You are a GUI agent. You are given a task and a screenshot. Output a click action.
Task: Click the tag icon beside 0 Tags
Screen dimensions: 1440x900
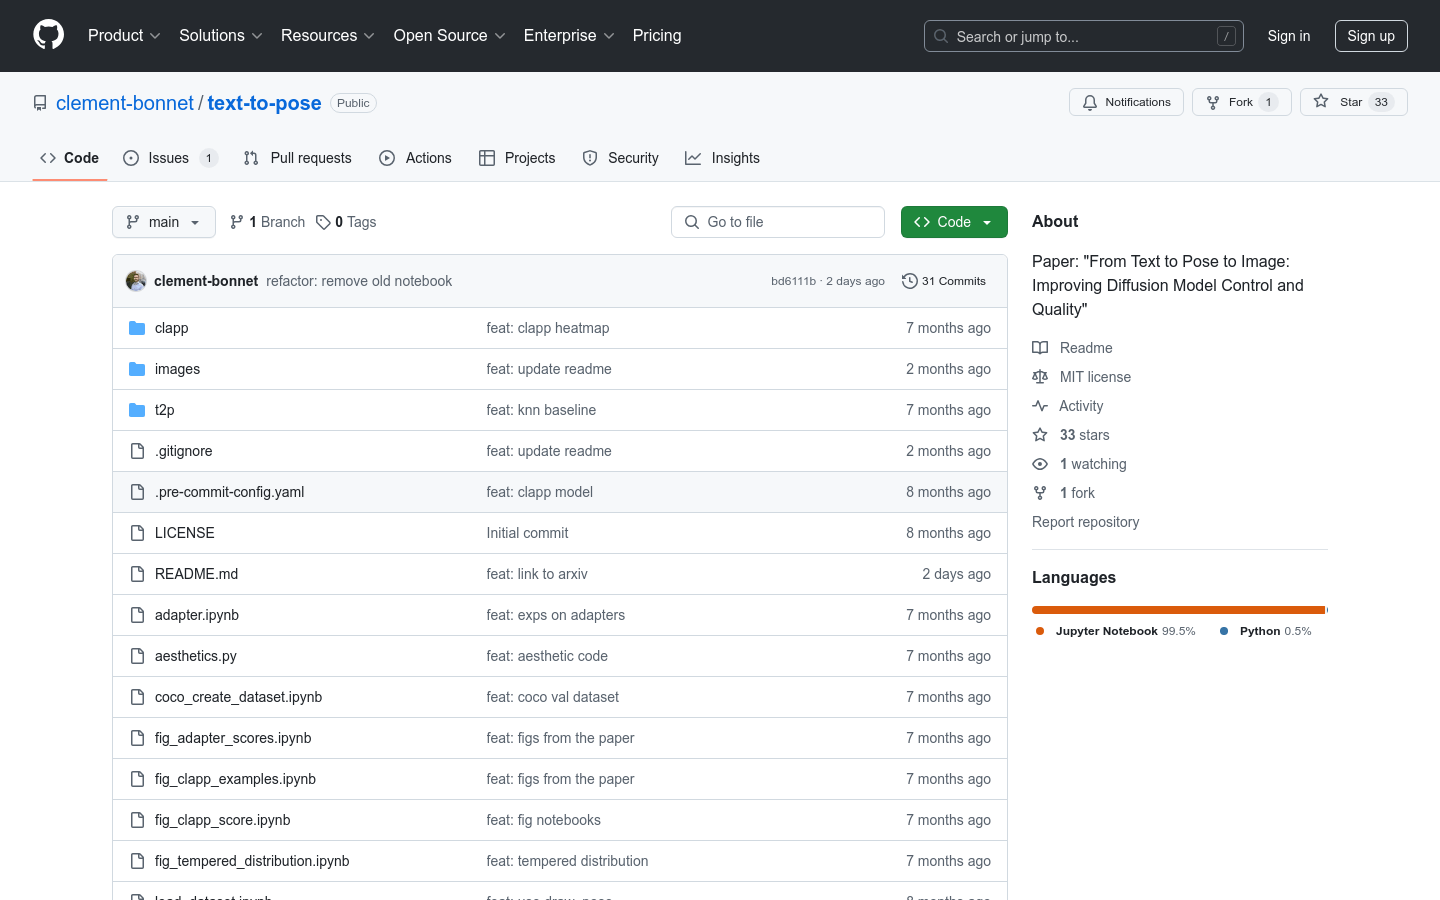point(323,222)
